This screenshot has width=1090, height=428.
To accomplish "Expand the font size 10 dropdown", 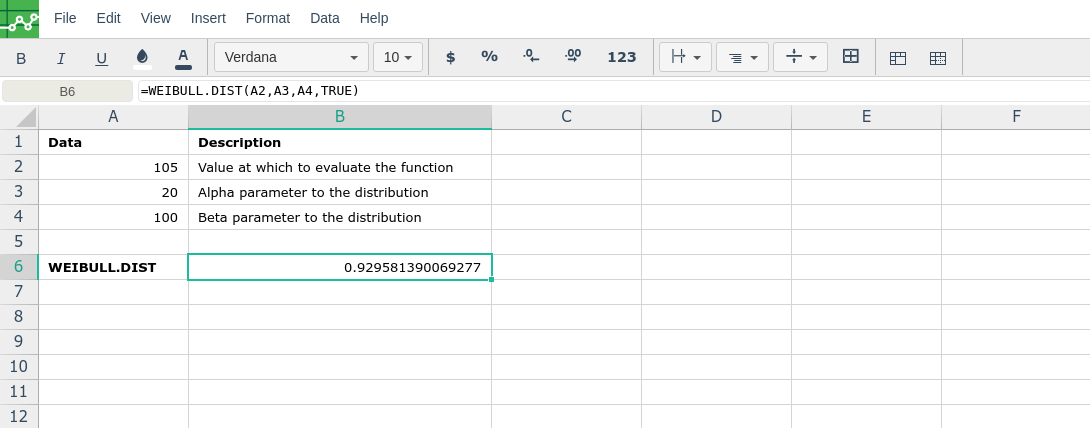I will pos(398,57).
